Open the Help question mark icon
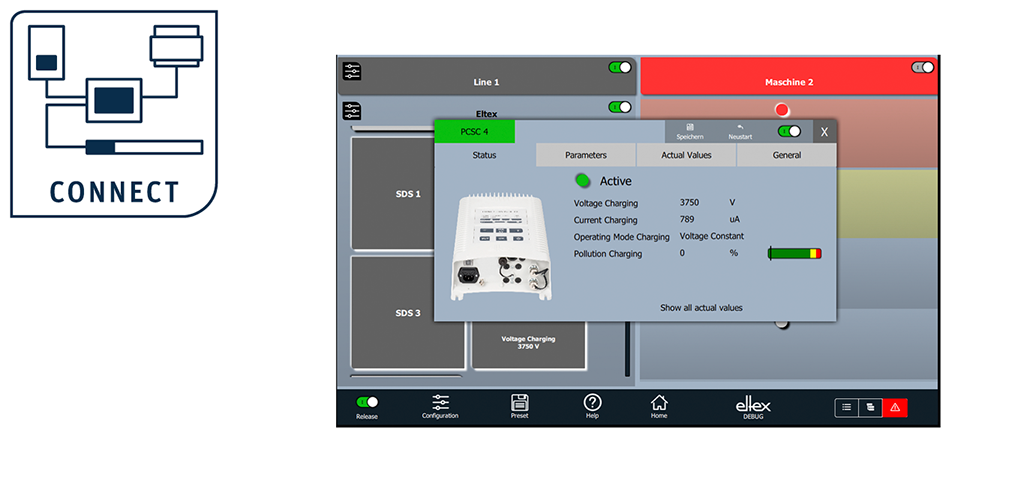The width and height of the screenshot is (1024, 480). [592, 403]
